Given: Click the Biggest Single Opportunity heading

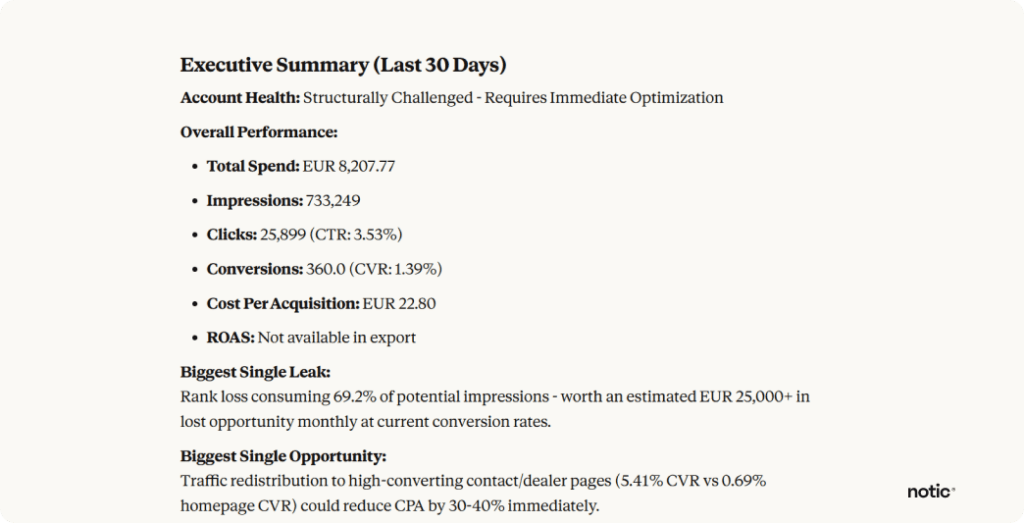Looking at the screenshot, I should click(283, 456).
